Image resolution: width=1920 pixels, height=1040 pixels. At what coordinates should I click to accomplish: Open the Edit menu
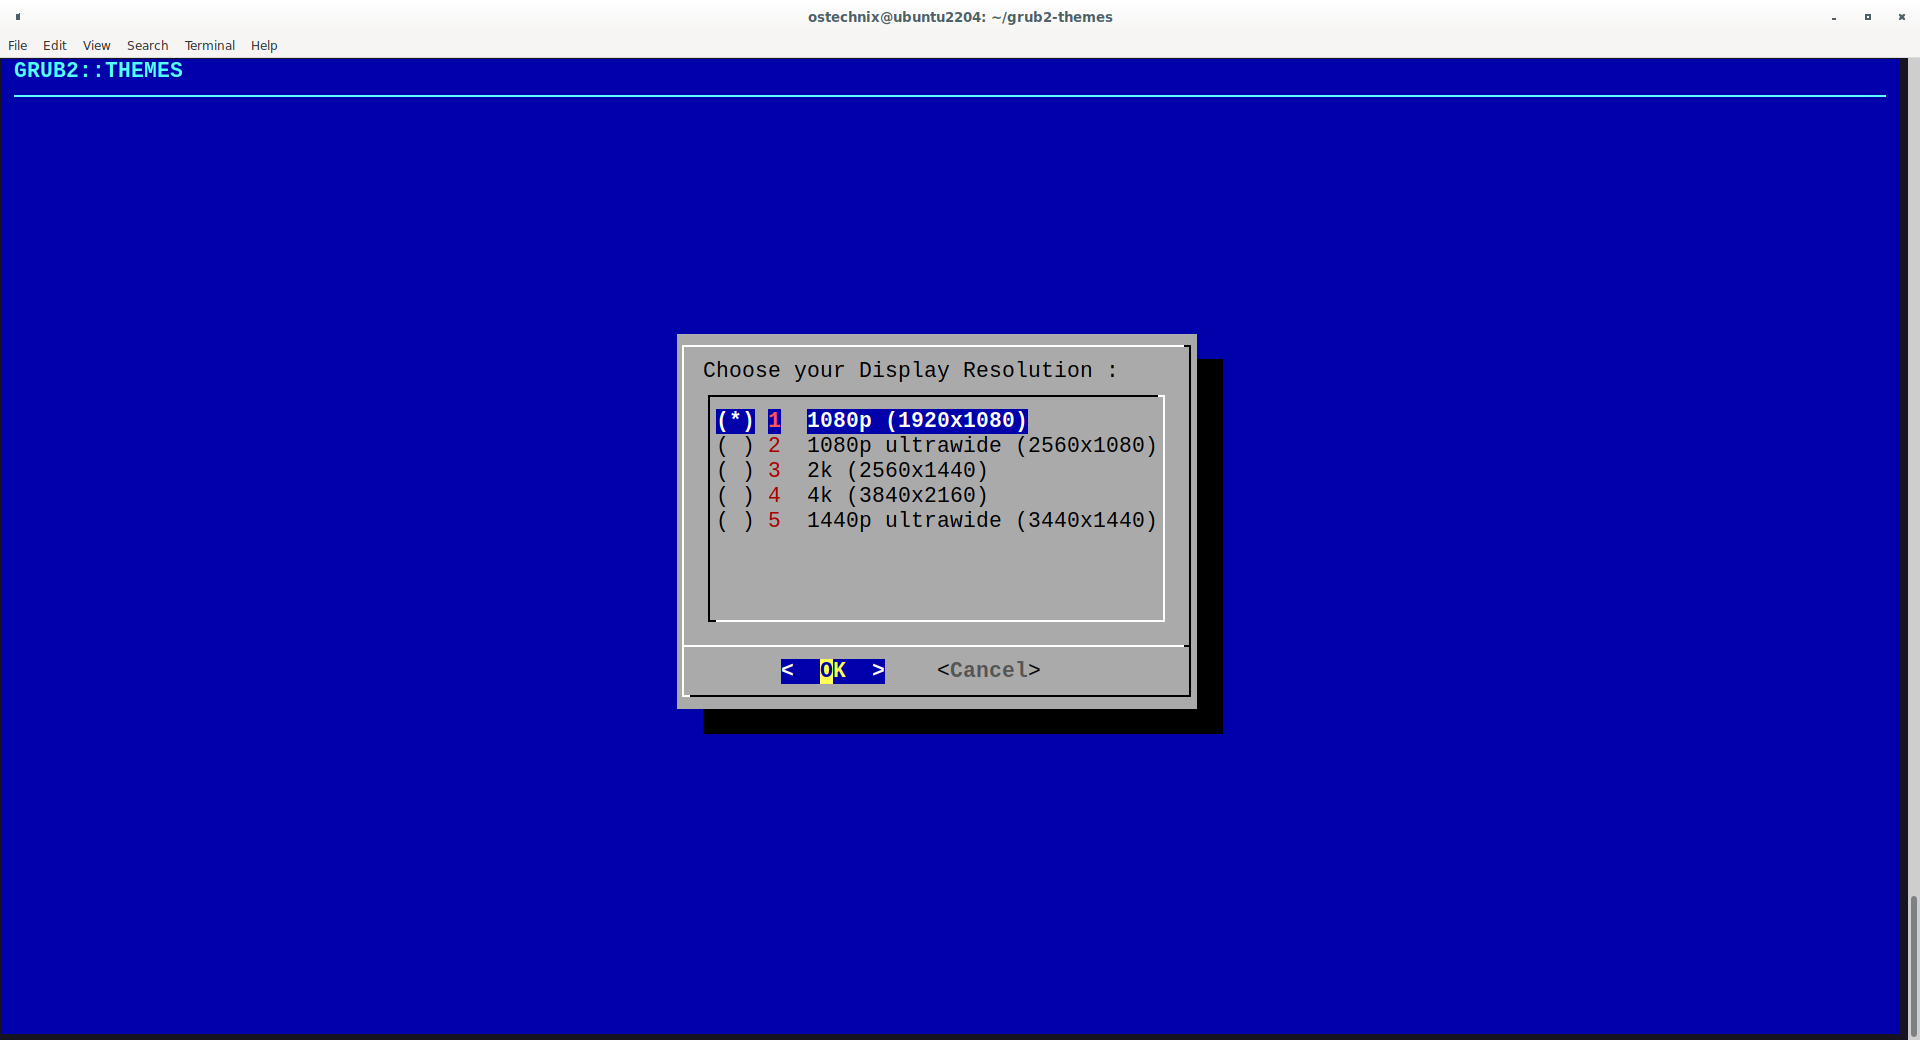54,45
